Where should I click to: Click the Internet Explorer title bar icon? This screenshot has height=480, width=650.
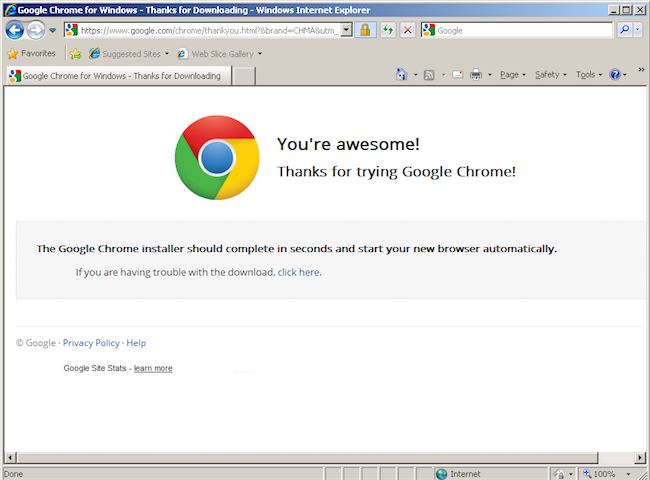click(10, 10)
